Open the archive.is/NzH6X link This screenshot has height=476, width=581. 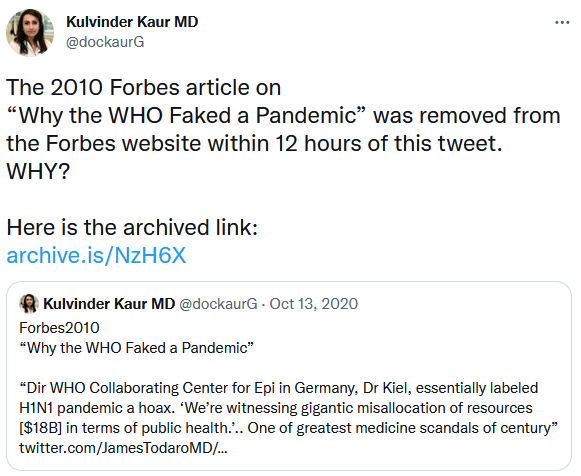pos(96,255)
